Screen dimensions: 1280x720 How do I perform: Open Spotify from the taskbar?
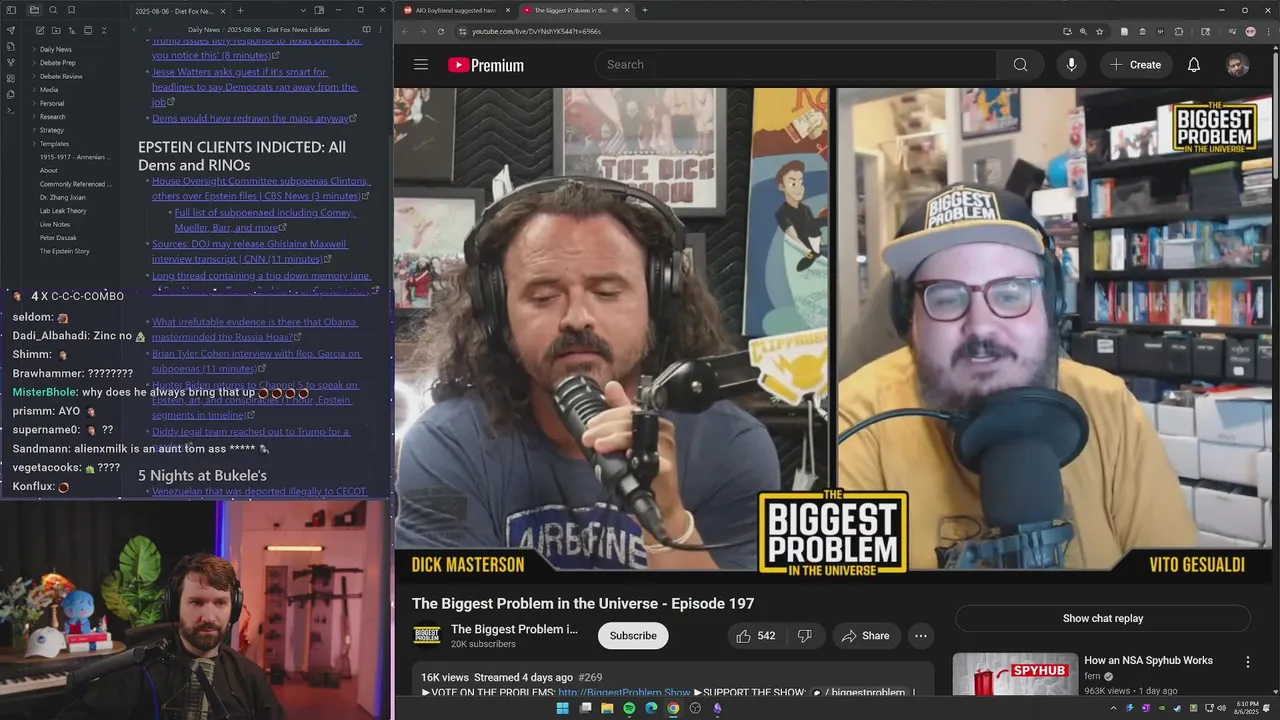(629, 708)
